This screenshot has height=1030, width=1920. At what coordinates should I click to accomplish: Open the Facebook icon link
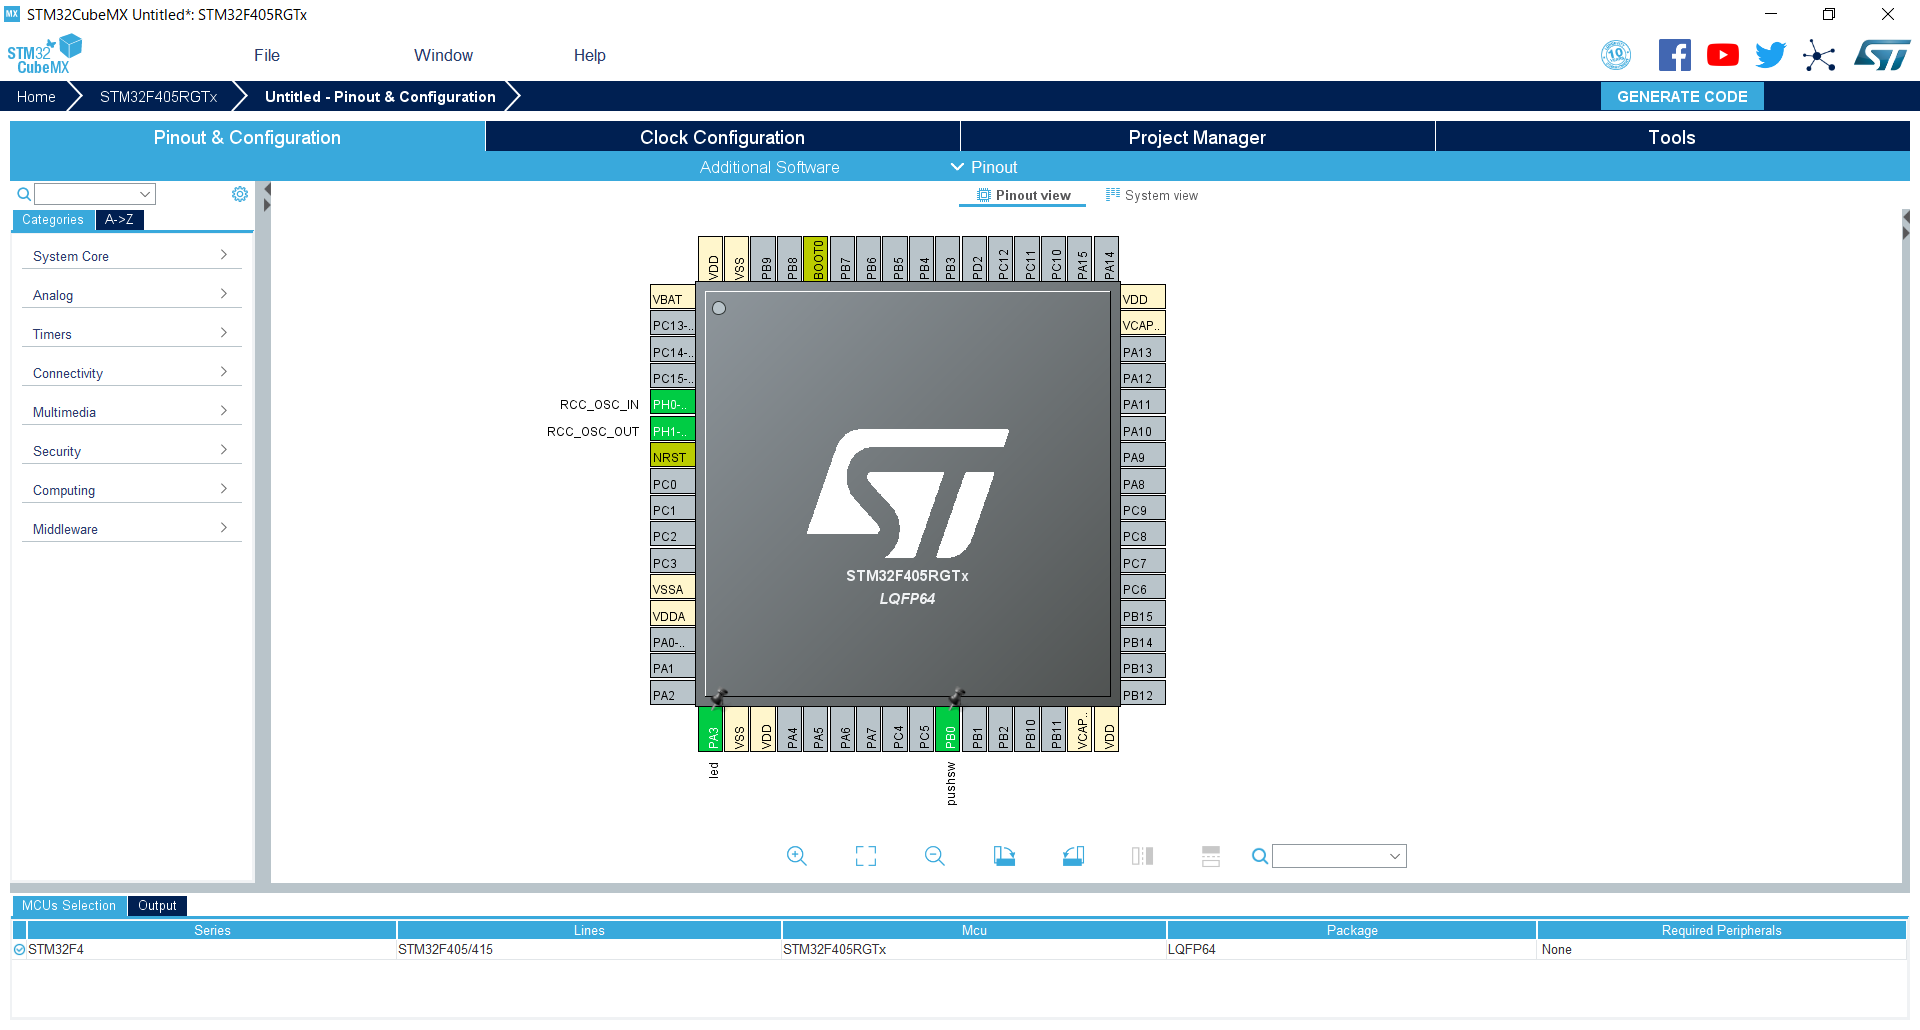coord(1674,55)
